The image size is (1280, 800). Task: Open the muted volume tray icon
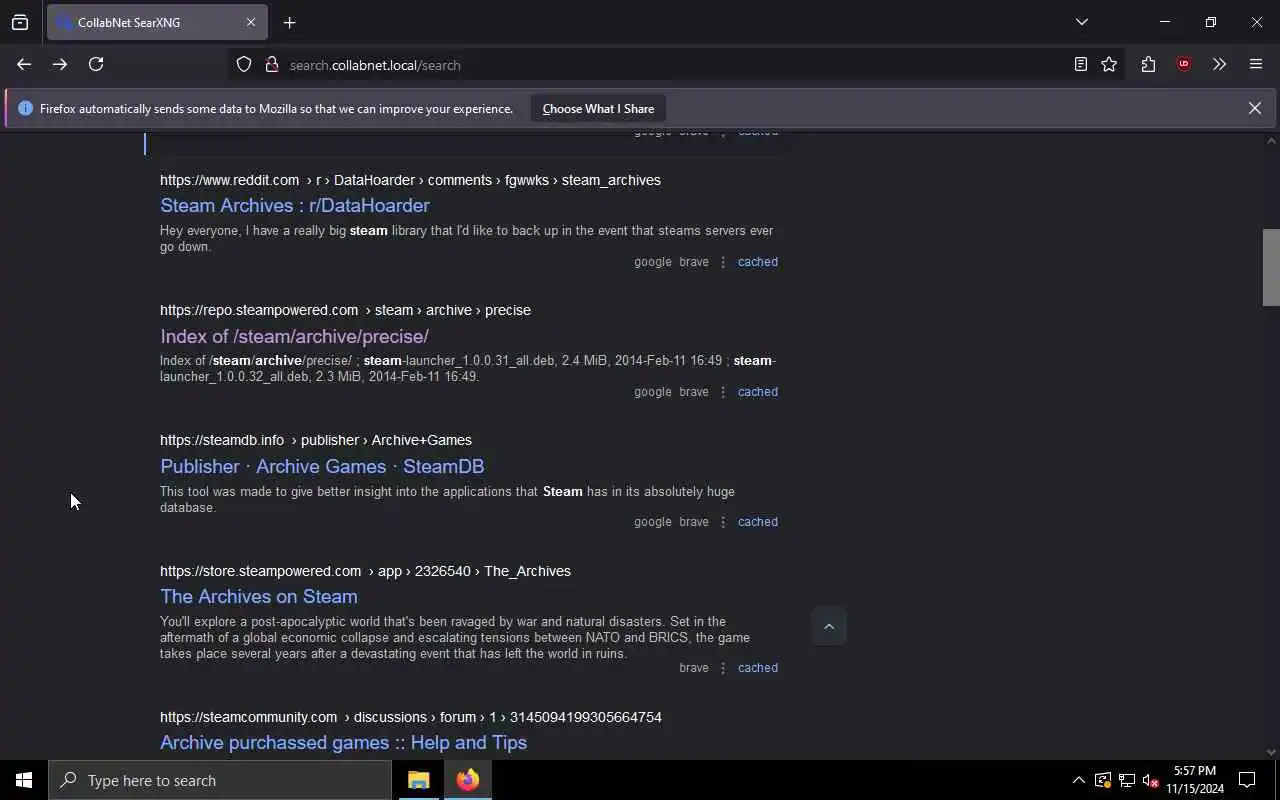[x=1151, y=780]
